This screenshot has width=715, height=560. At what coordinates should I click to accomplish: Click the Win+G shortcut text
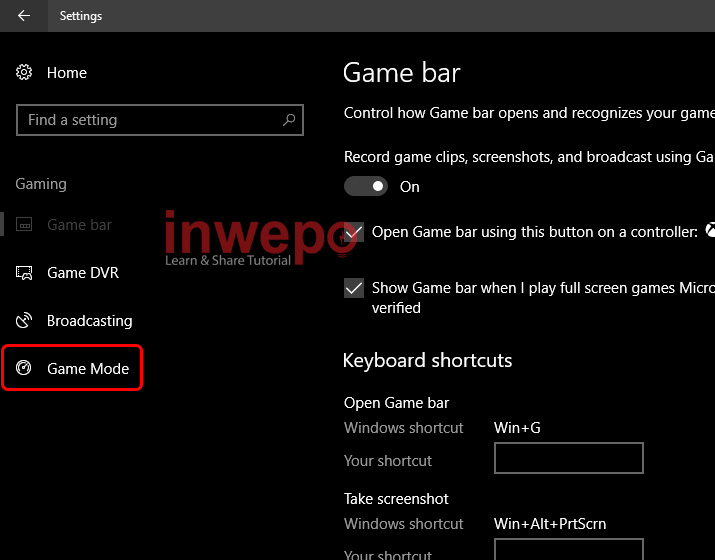[x=517, y=428]
